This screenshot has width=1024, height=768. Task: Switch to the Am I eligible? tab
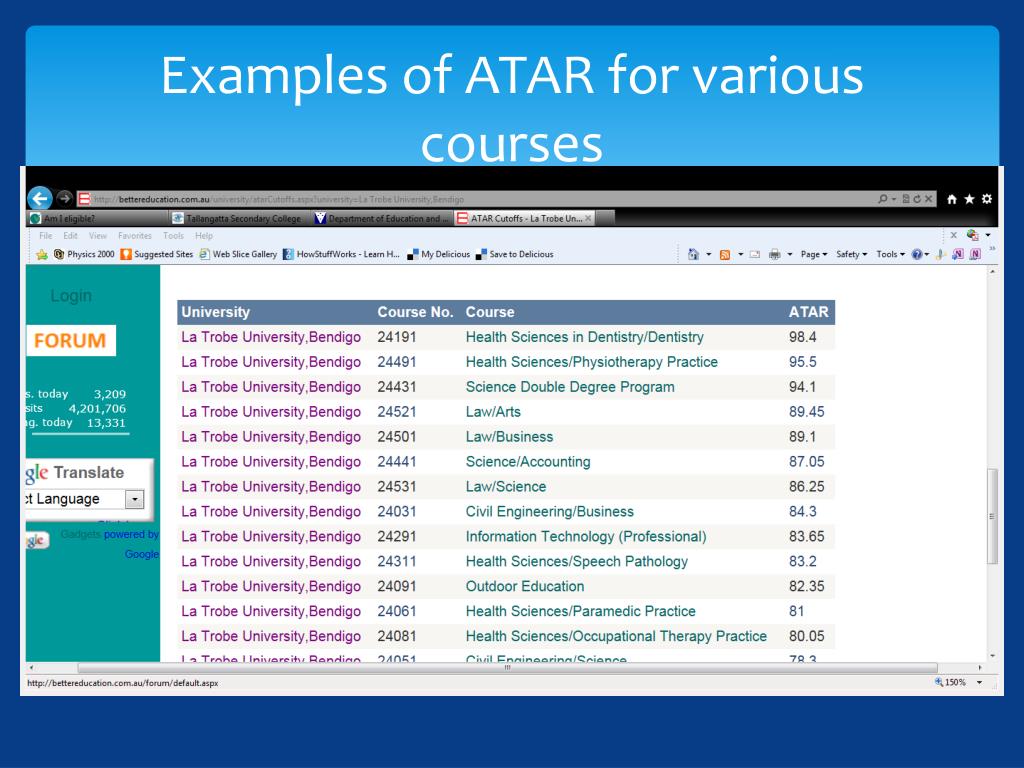tap(98, 218)
